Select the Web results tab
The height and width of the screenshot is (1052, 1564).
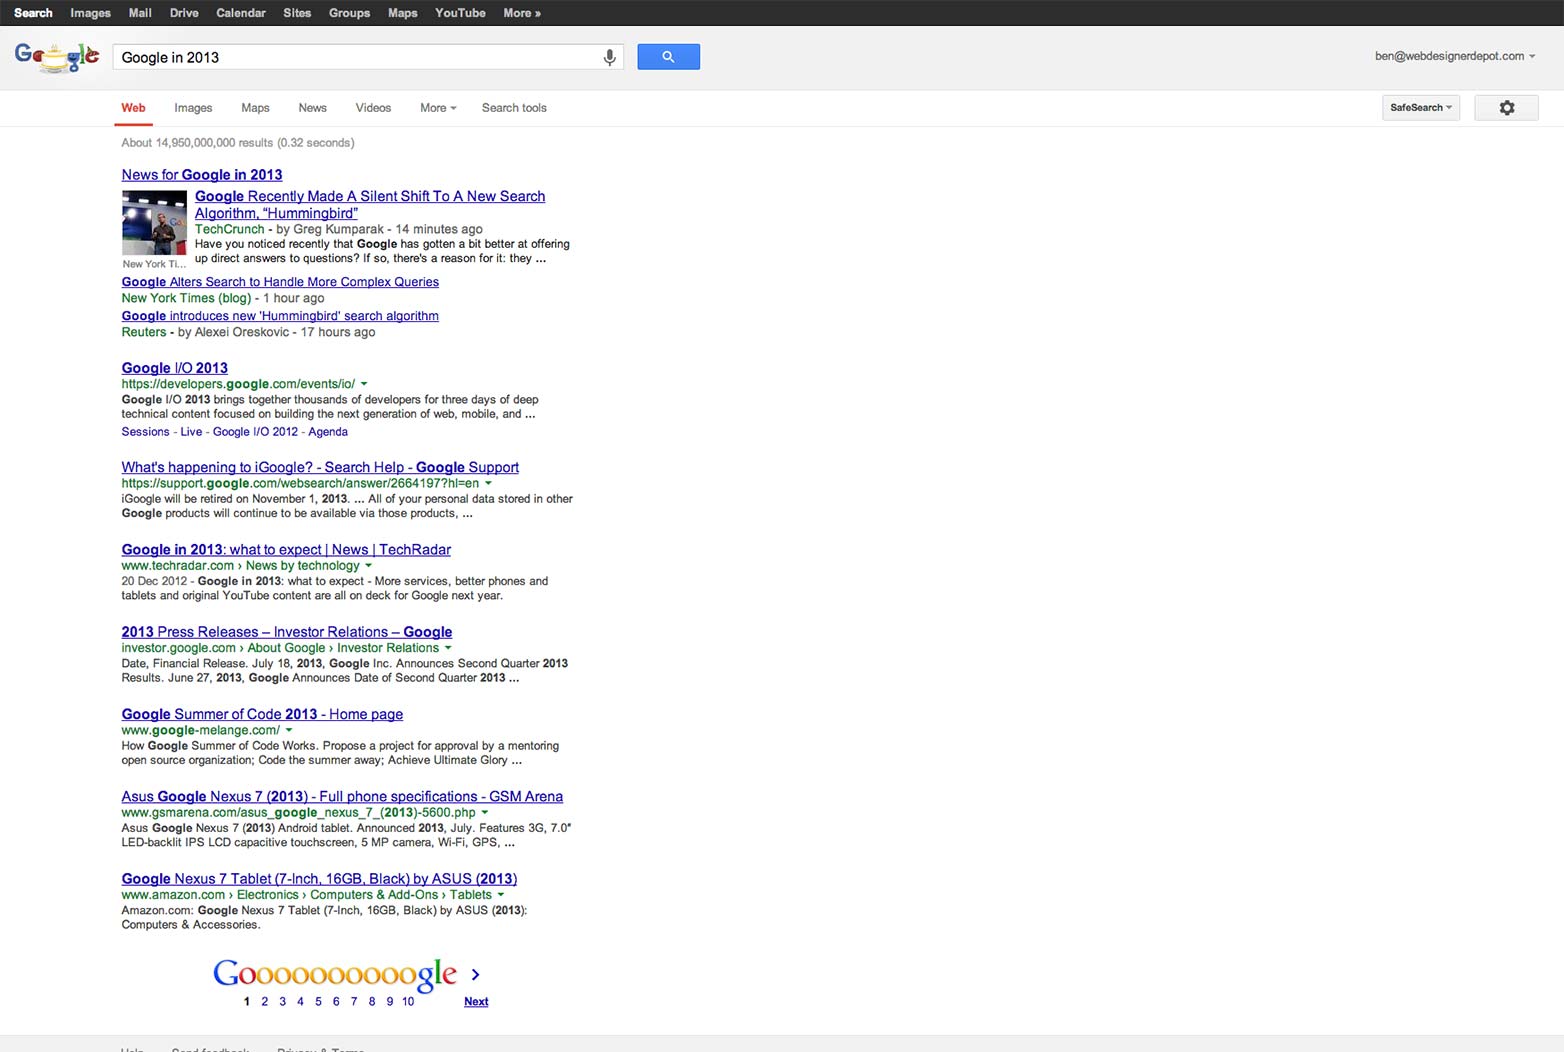133,108
